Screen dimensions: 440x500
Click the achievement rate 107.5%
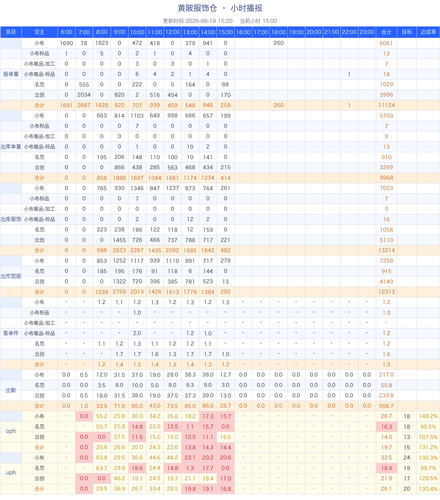pos(428,437)
